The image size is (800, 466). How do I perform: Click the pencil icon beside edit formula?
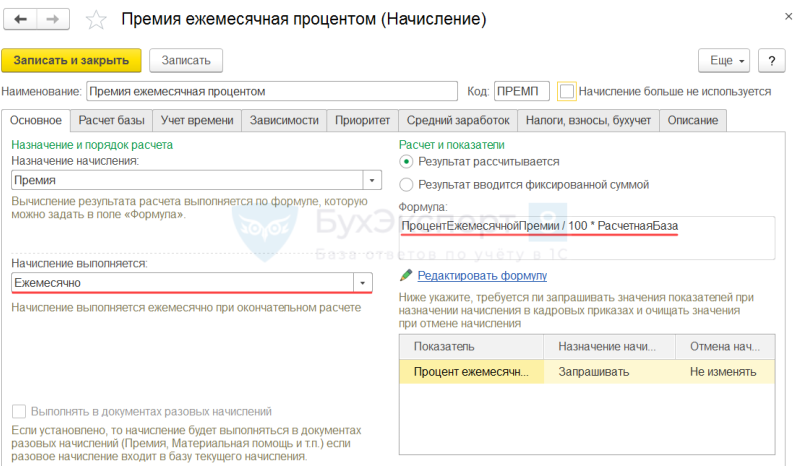[406, 275]
